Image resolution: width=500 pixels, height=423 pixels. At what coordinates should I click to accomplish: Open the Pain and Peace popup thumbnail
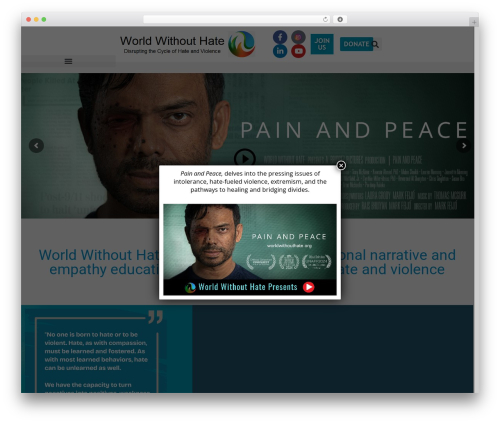tap(250, 249)
